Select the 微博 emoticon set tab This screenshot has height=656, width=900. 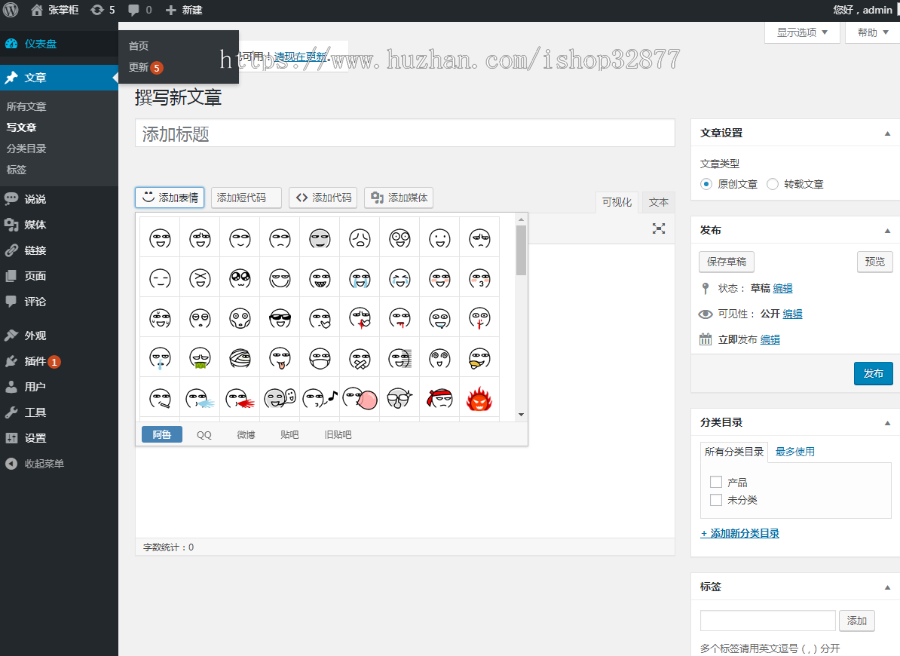246,434
